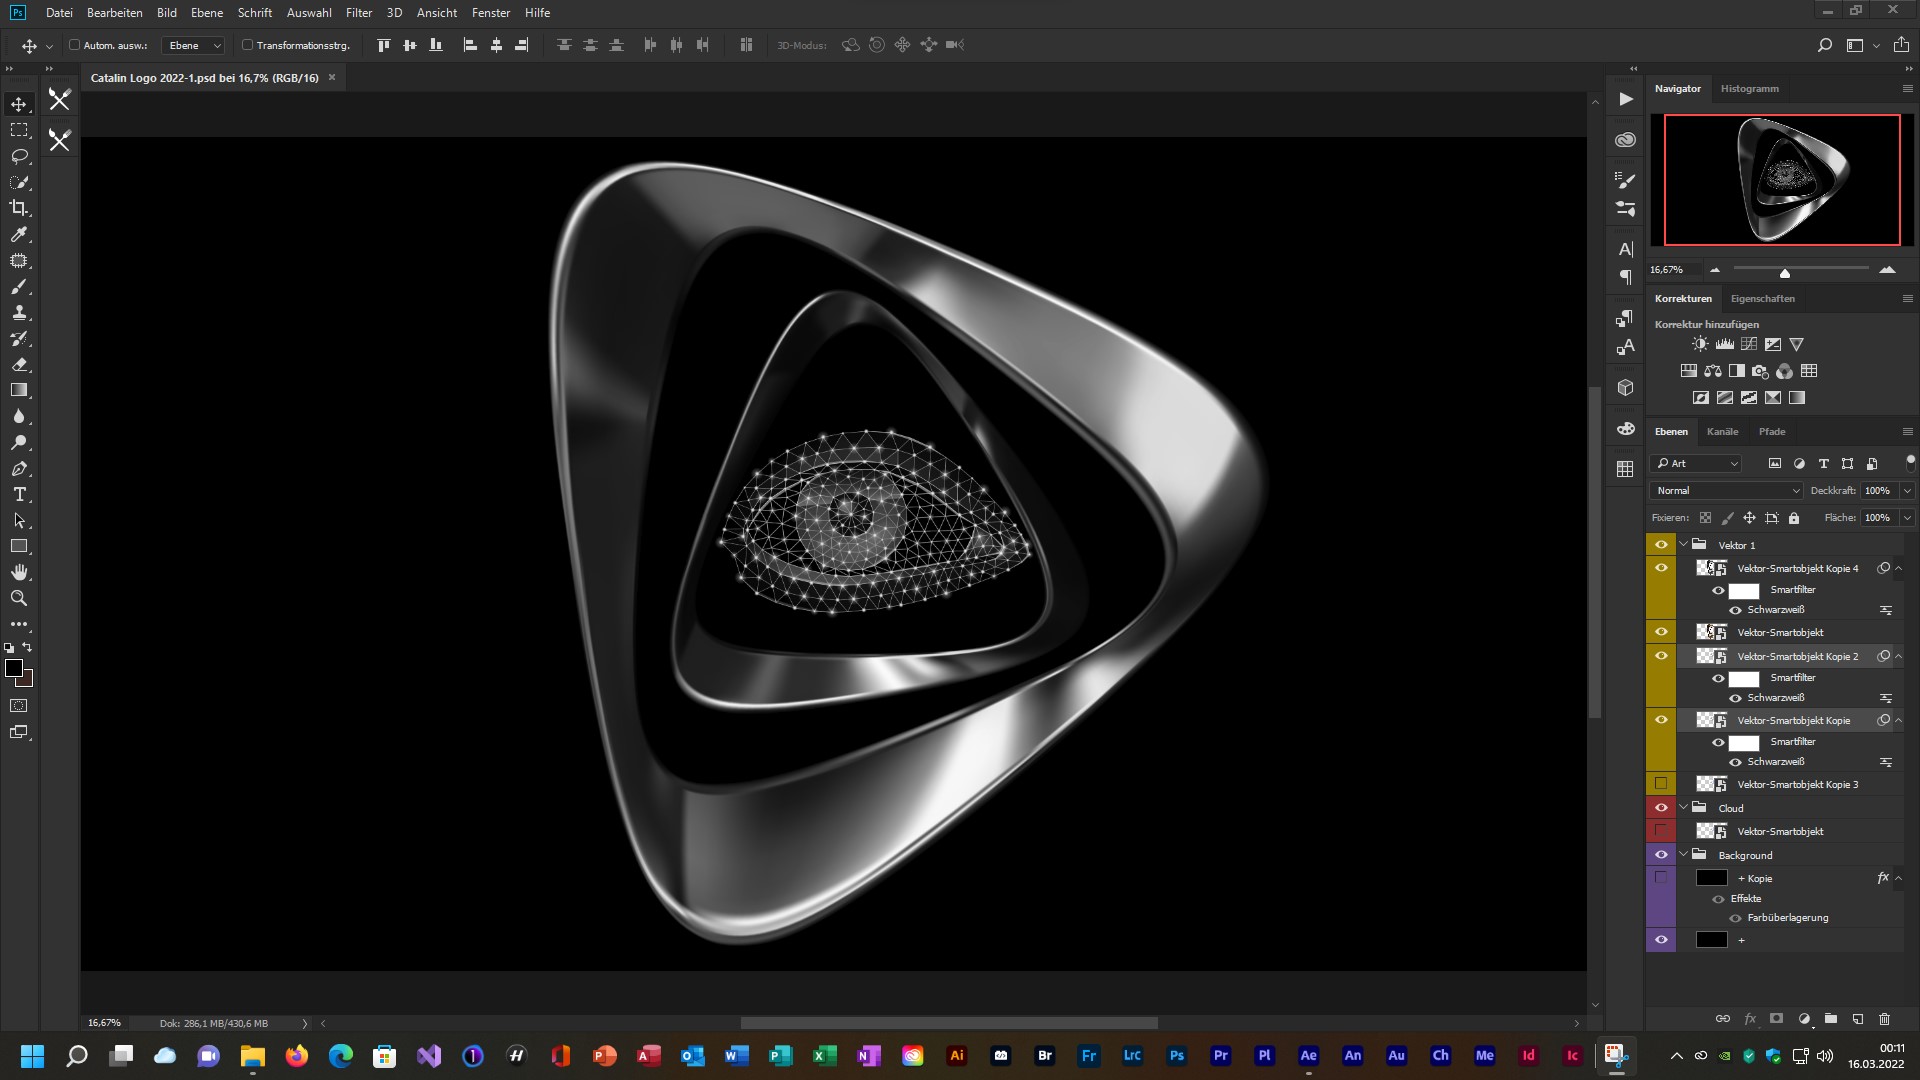Hide the Vektor 1 group visibility
1920x1080 pixels.
[1661, 545]
